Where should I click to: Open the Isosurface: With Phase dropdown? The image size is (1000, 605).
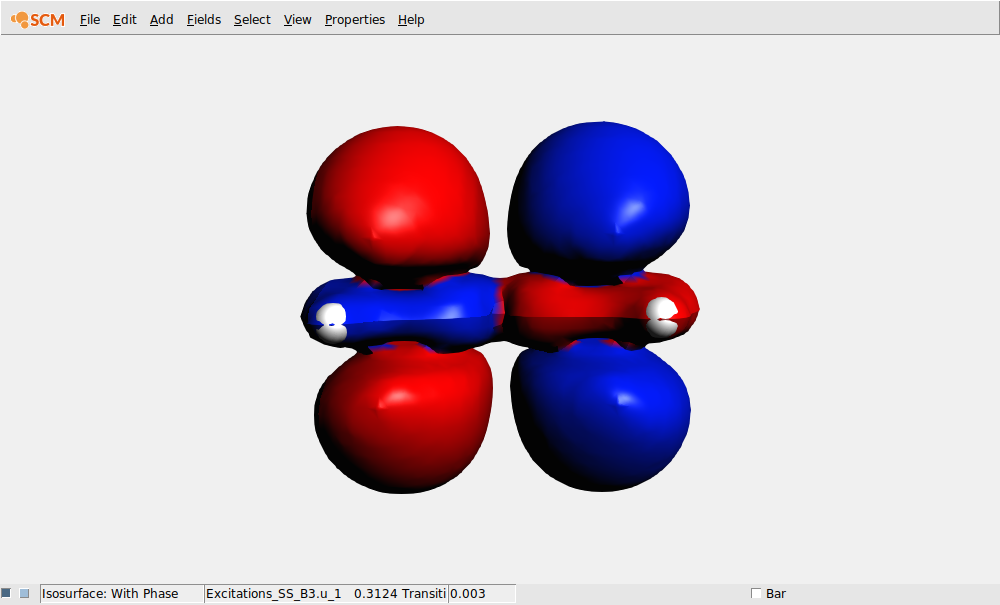pos(120,592)
